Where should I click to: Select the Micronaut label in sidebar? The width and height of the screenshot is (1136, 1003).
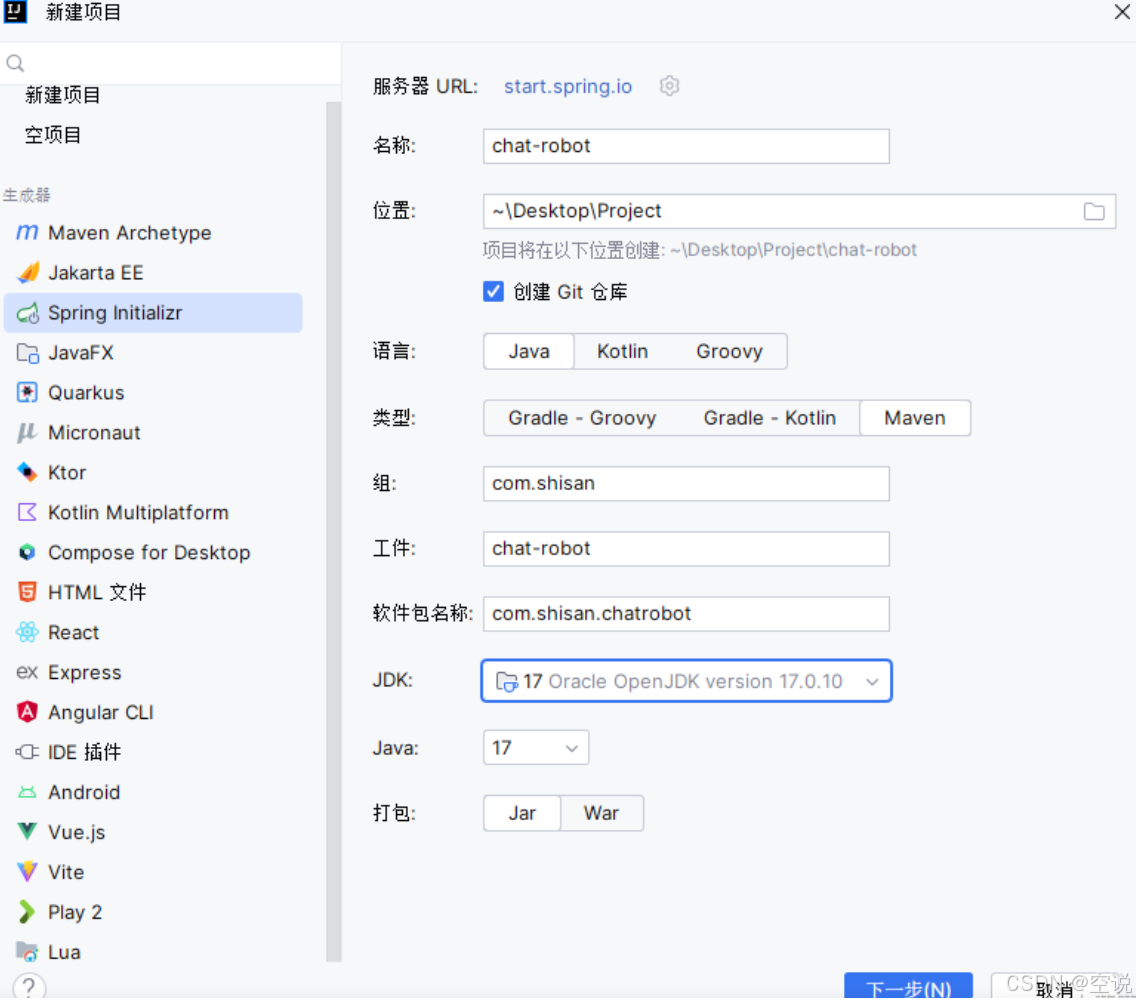tap(94, 433)
